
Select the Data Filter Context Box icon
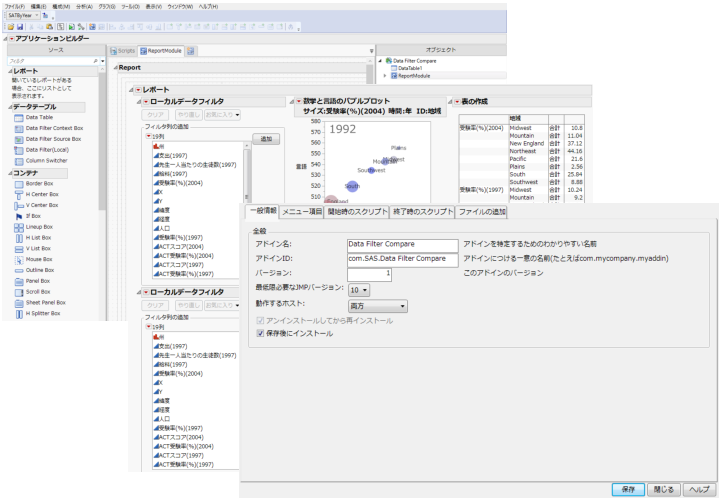tap(19, 128)
